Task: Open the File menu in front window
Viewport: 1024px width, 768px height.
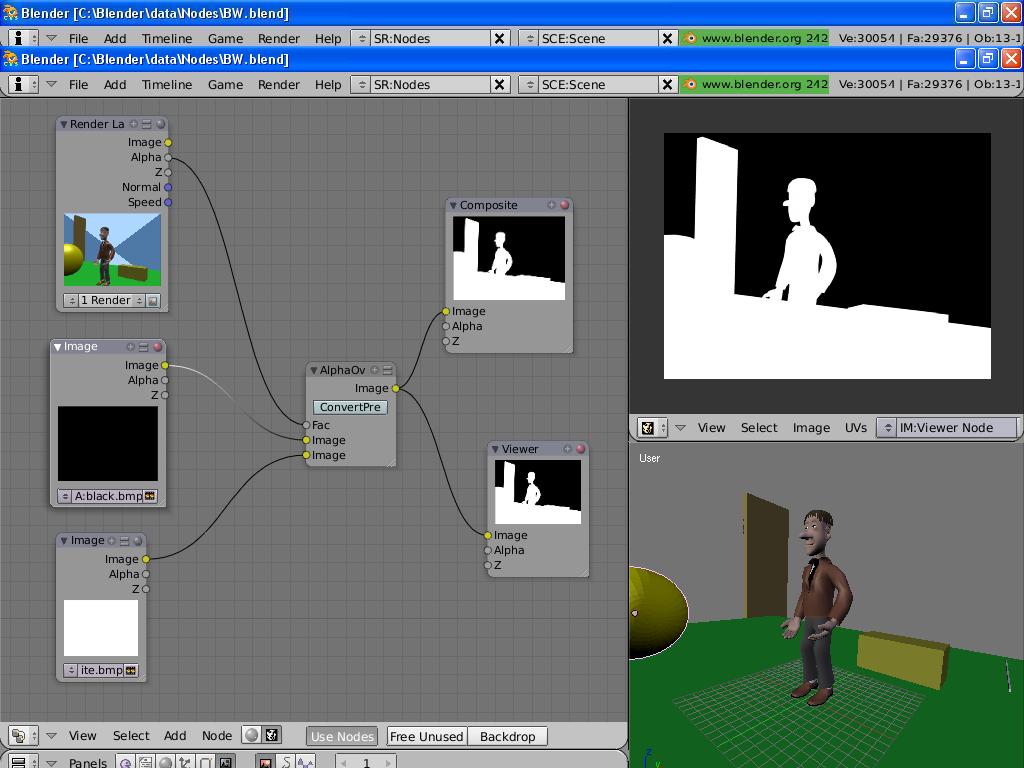Action: tap(78, 84)
